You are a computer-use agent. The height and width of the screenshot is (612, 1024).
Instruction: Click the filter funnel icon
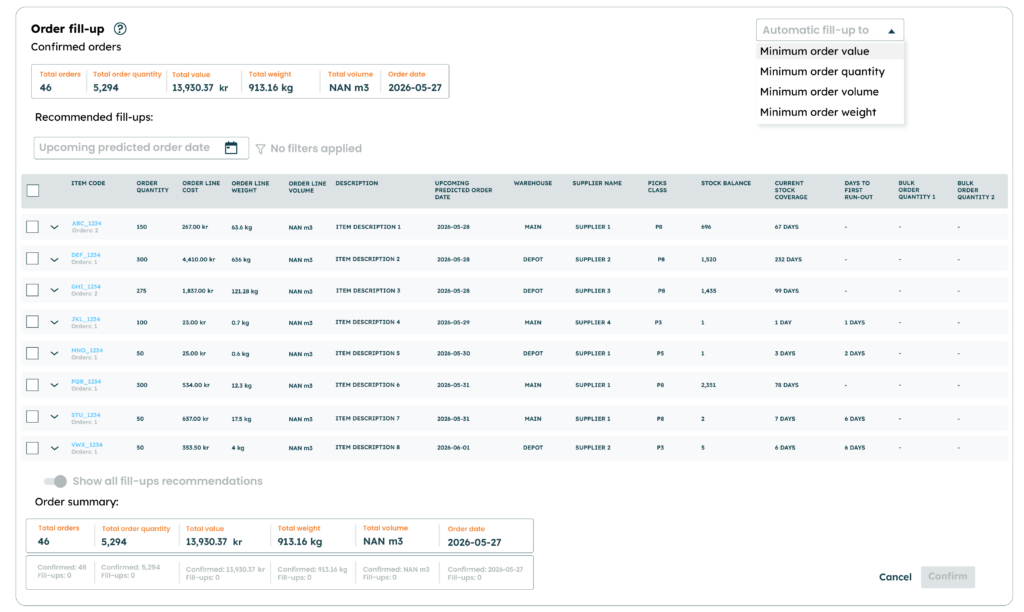[x=261, y=149]
